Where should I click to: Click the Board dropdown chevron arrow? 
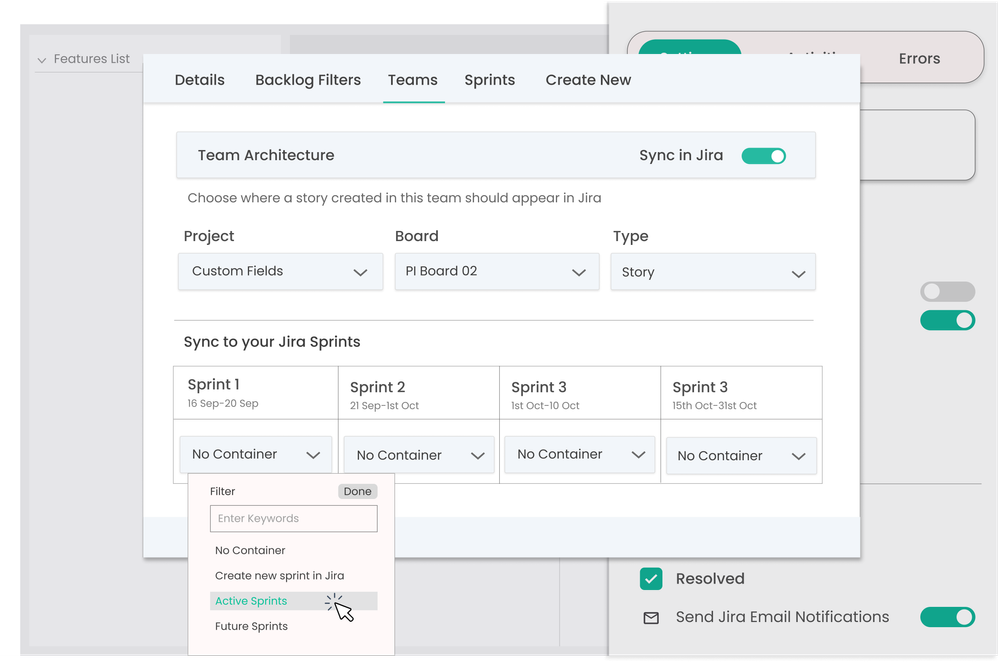coord(579,273)
